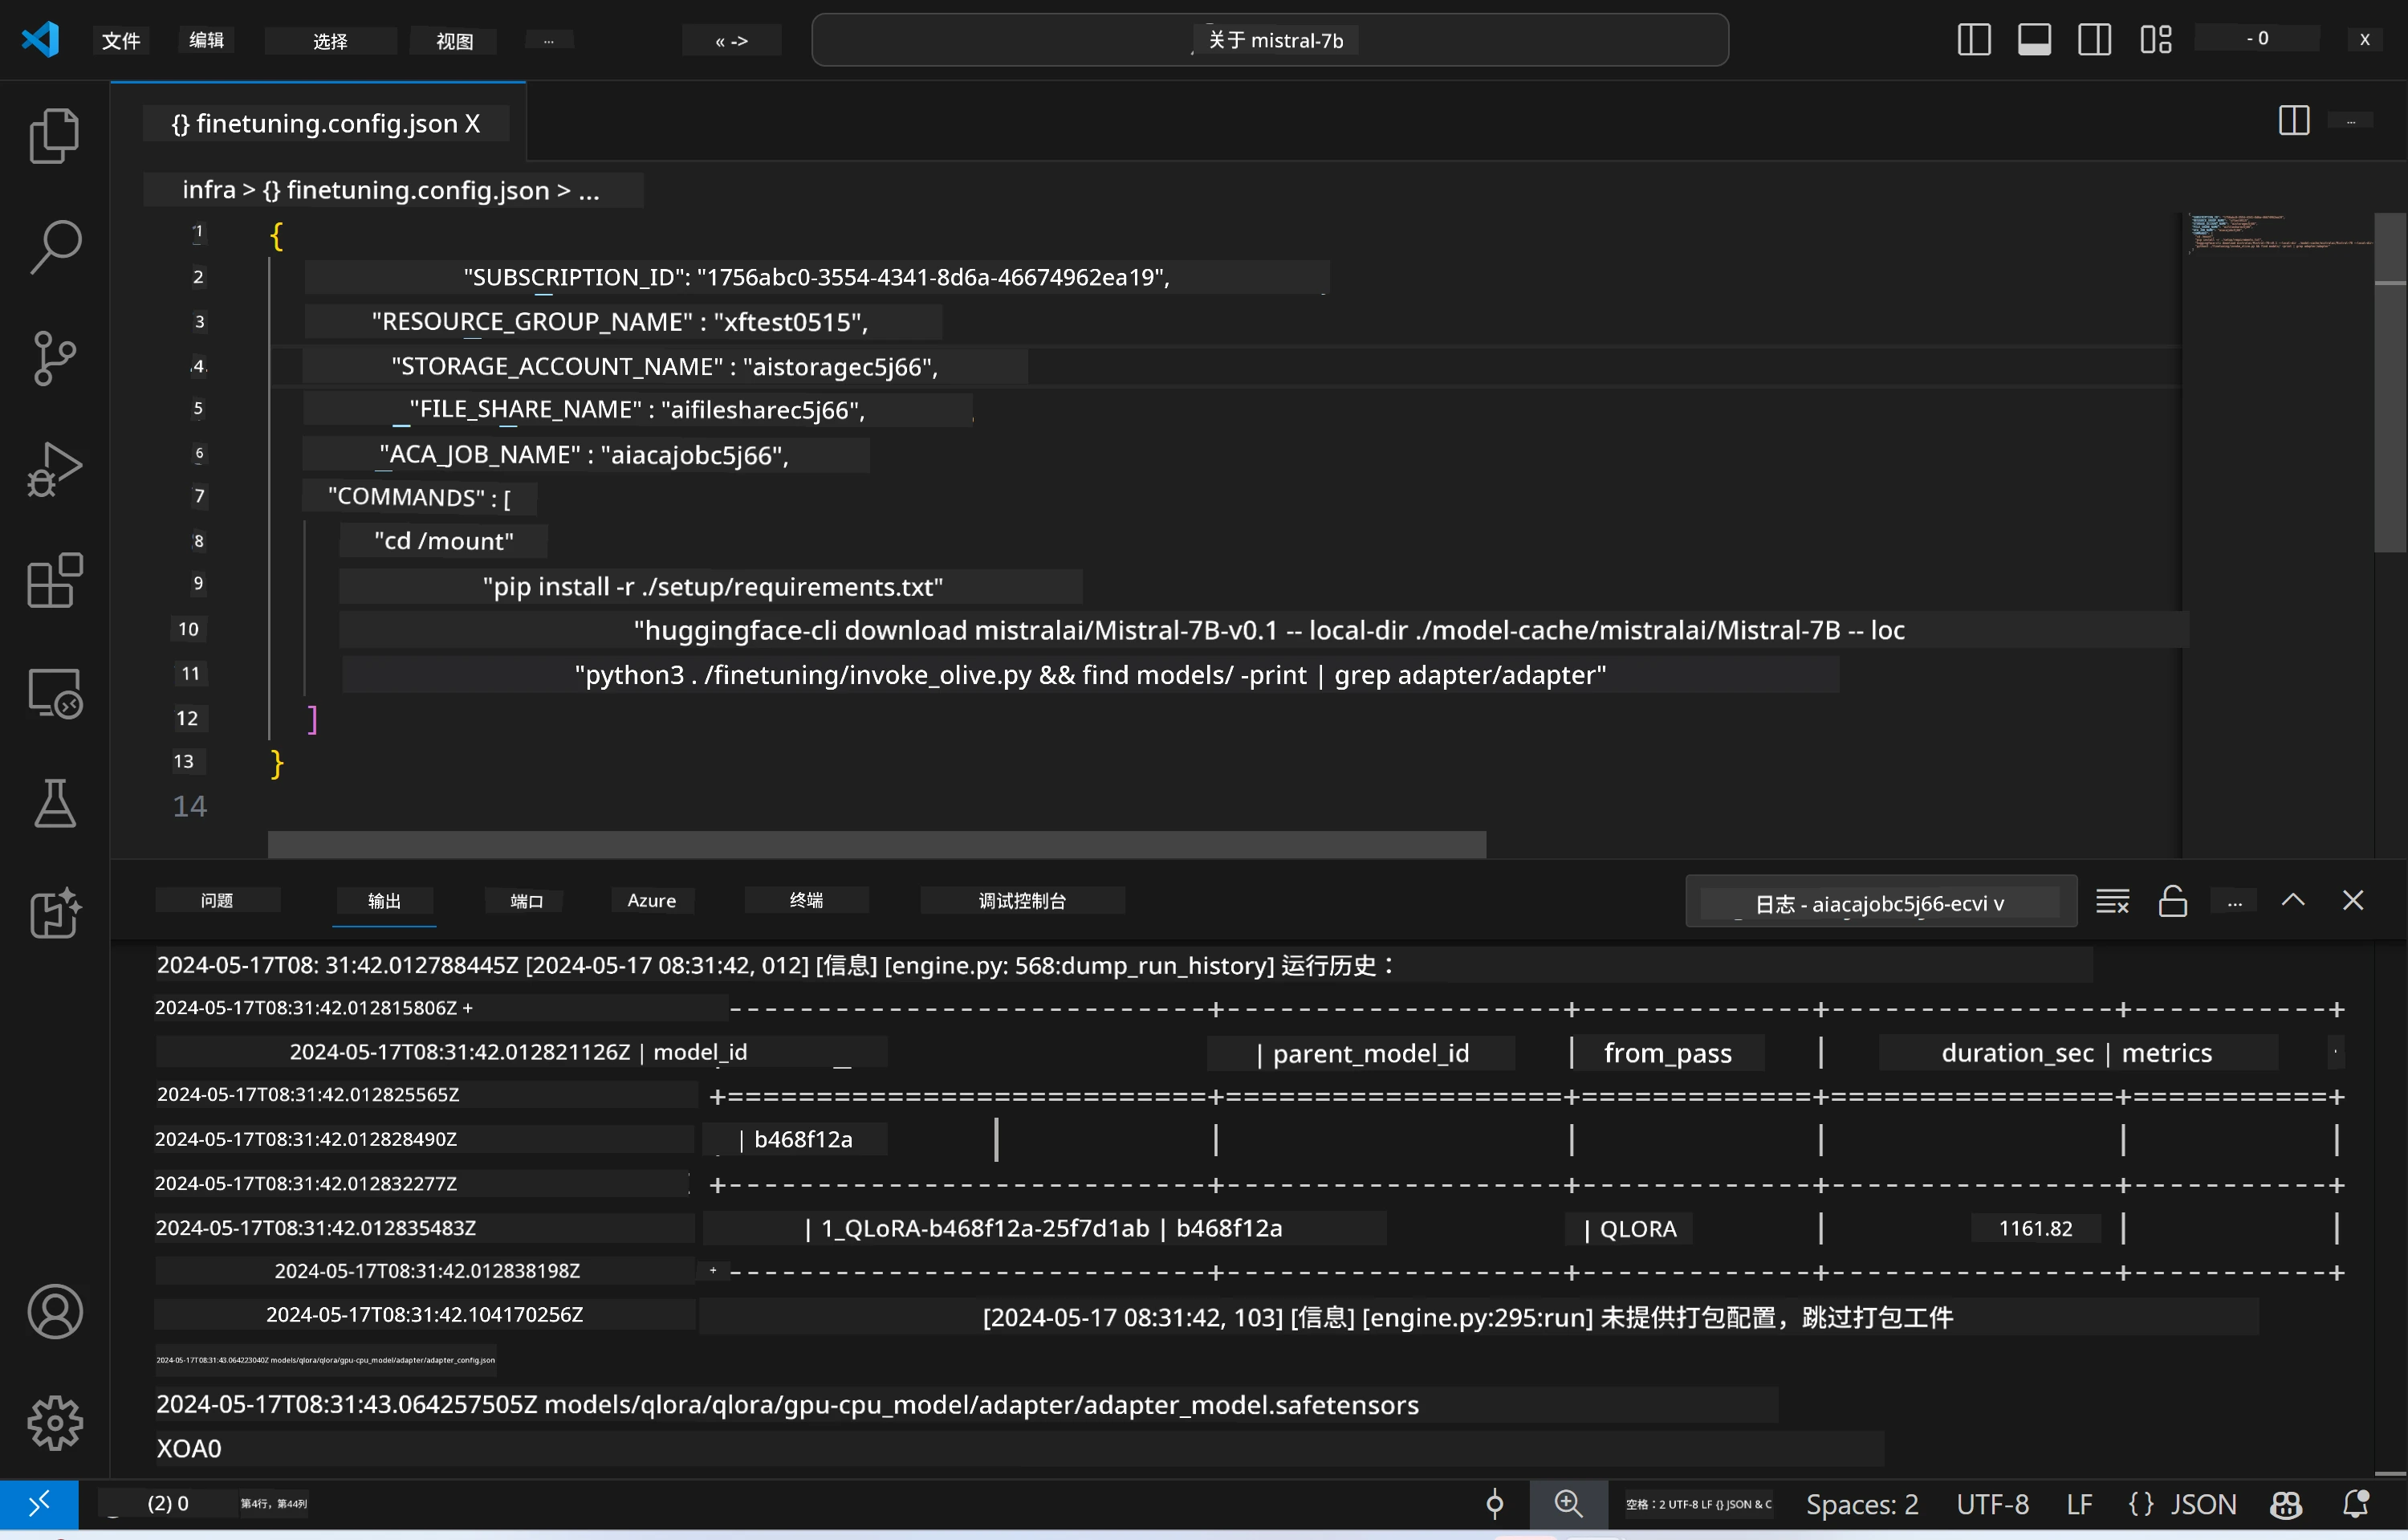This screenshot has height=1540, width=2408.
Task: Click the VS Code logo in title bar
Action: pos(40,39)
